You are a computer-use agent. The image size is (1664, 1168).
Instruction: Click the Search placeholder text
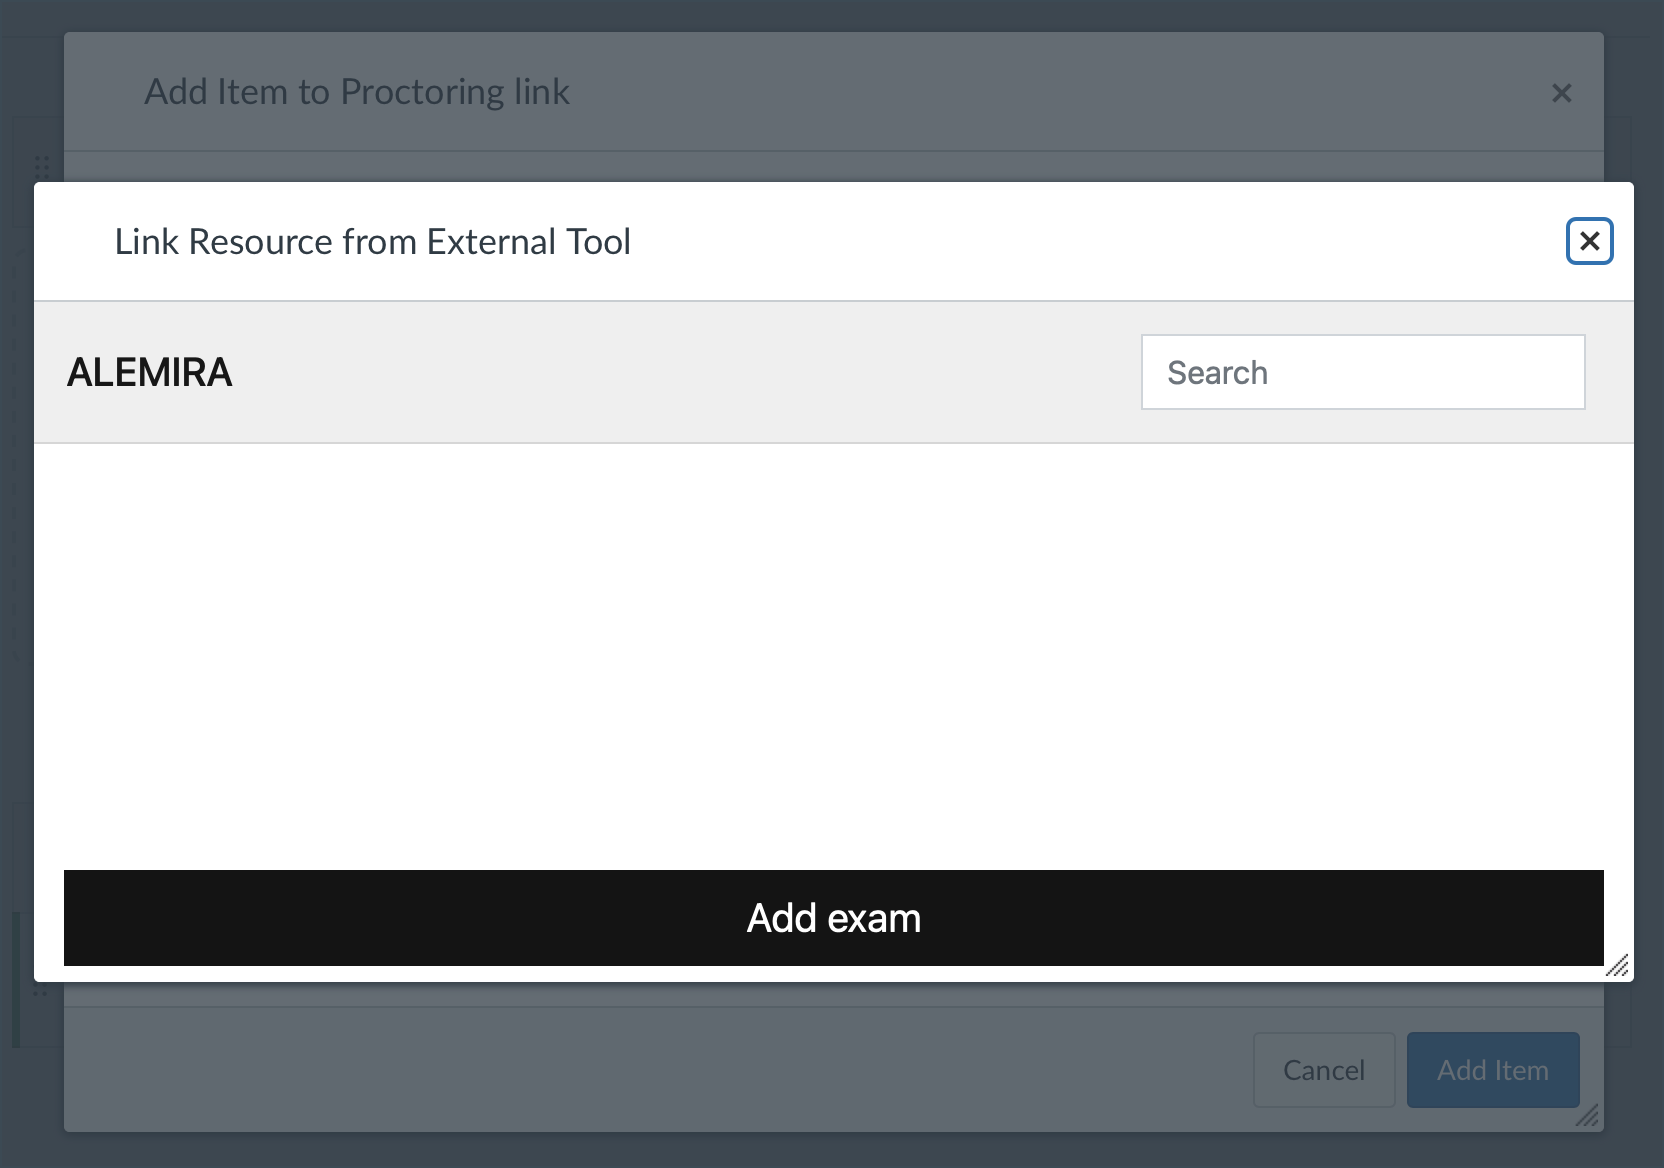tap(1217, 373)
